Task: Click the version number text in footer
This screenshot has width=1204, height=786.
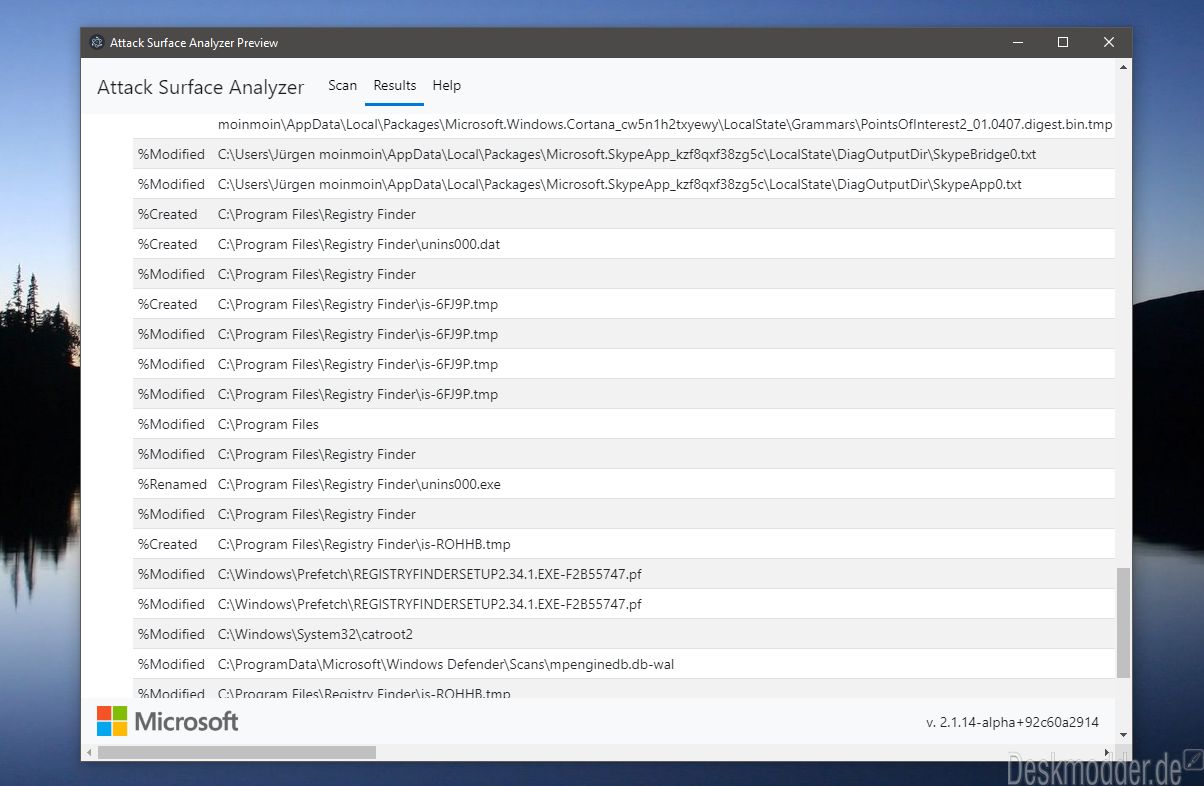Action: click(x=1012, y=722)
